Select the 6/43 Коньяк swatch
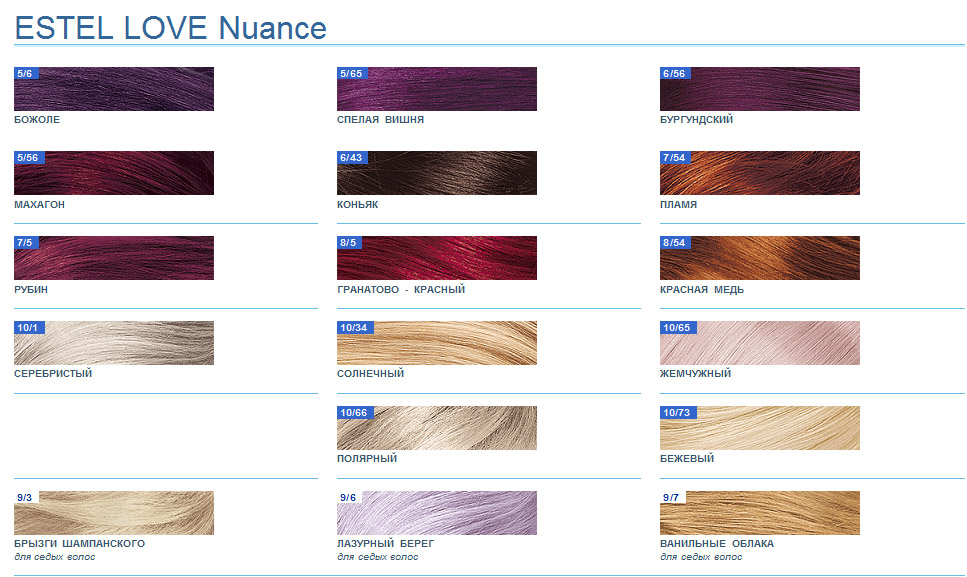 (437, 173)
